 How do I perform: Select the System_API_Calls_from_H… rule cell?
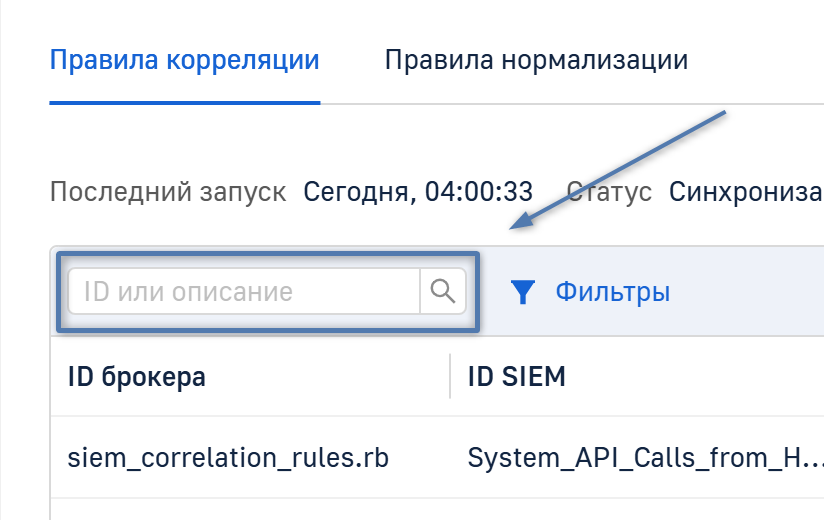tap(645, 458)
